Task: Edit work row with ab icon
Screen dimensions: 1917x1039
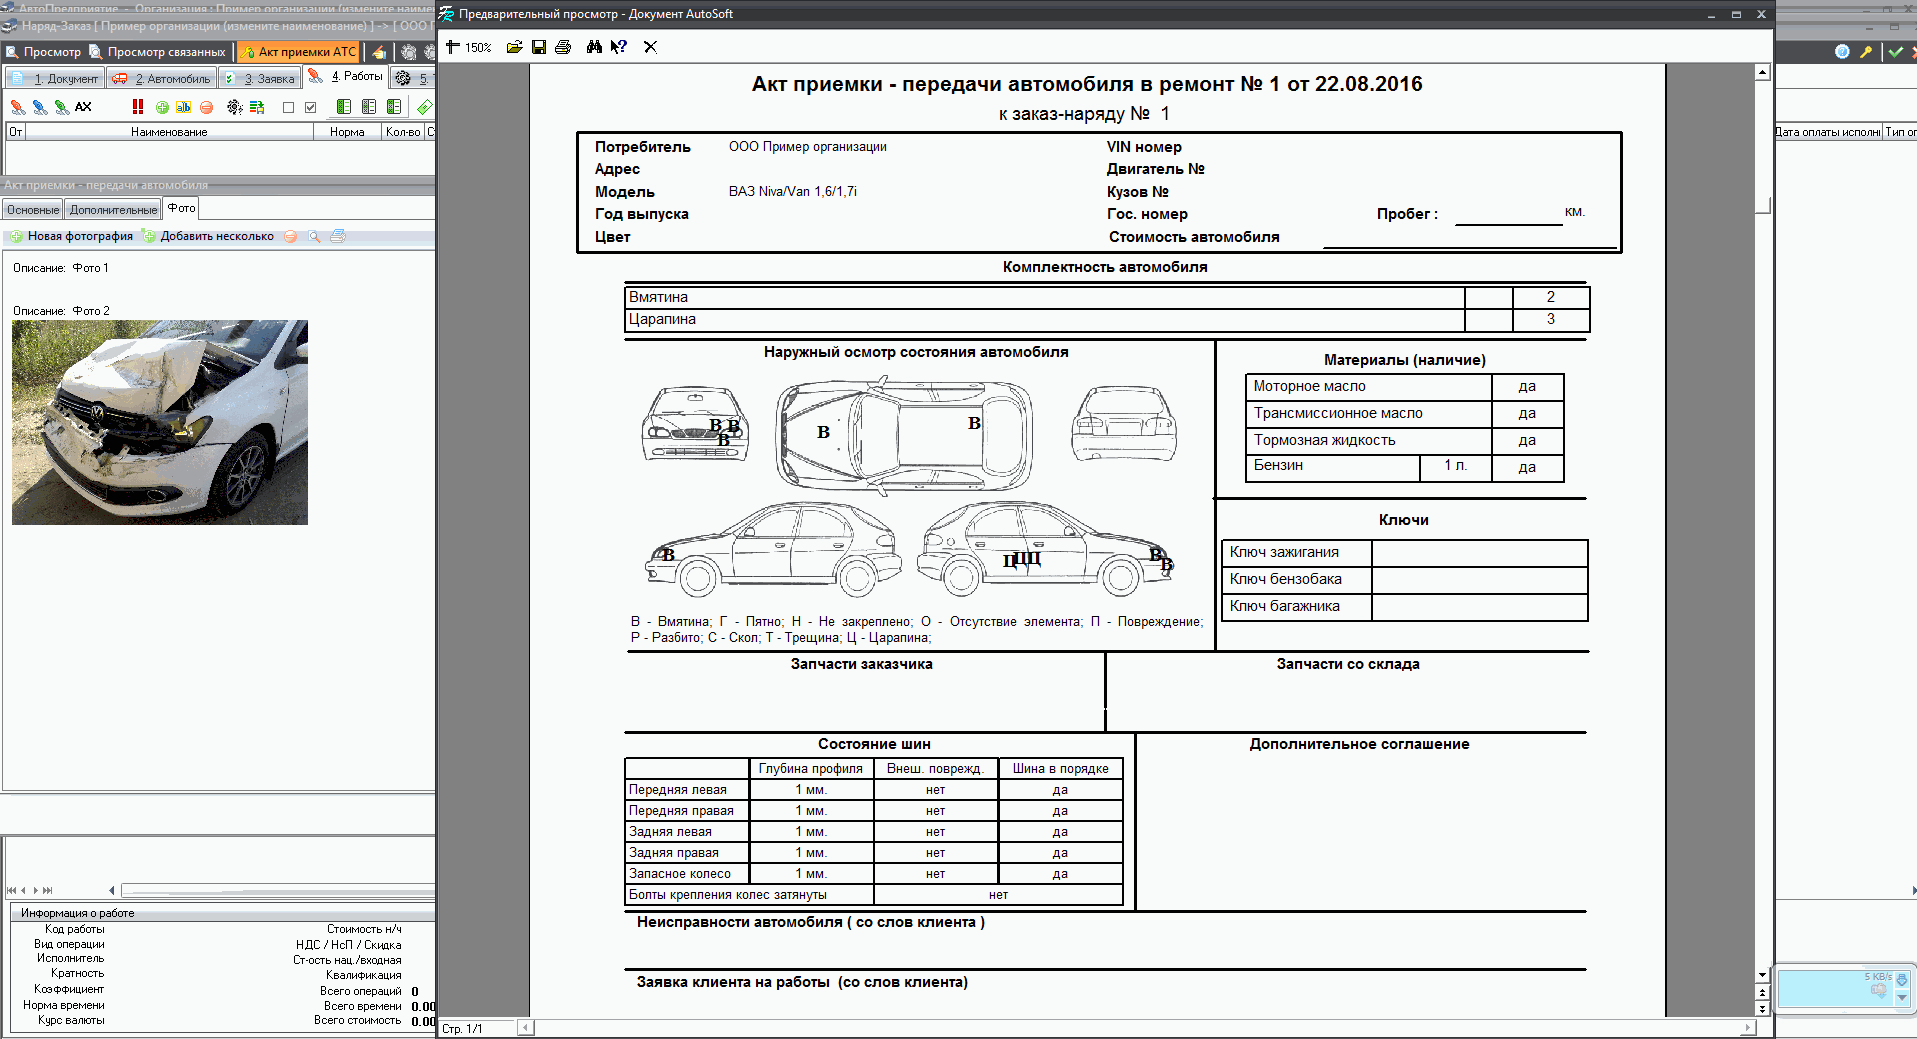Action: pyautogui.click(x=184, y=107)
